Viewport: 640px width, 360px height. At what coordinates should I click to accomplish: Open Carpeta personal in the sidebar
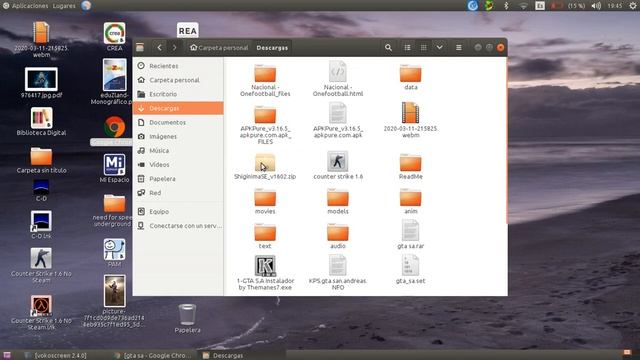pyautogui.click(x=178, y=80)
